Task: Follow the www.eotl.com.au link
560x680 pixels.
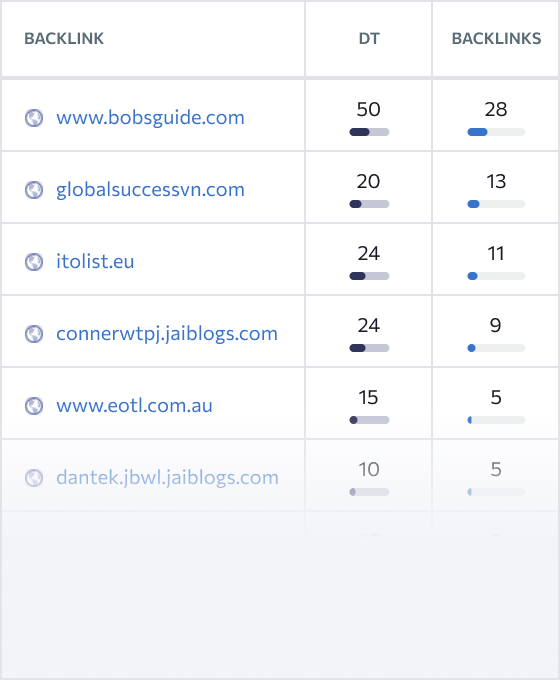Action: click(134, 405)
